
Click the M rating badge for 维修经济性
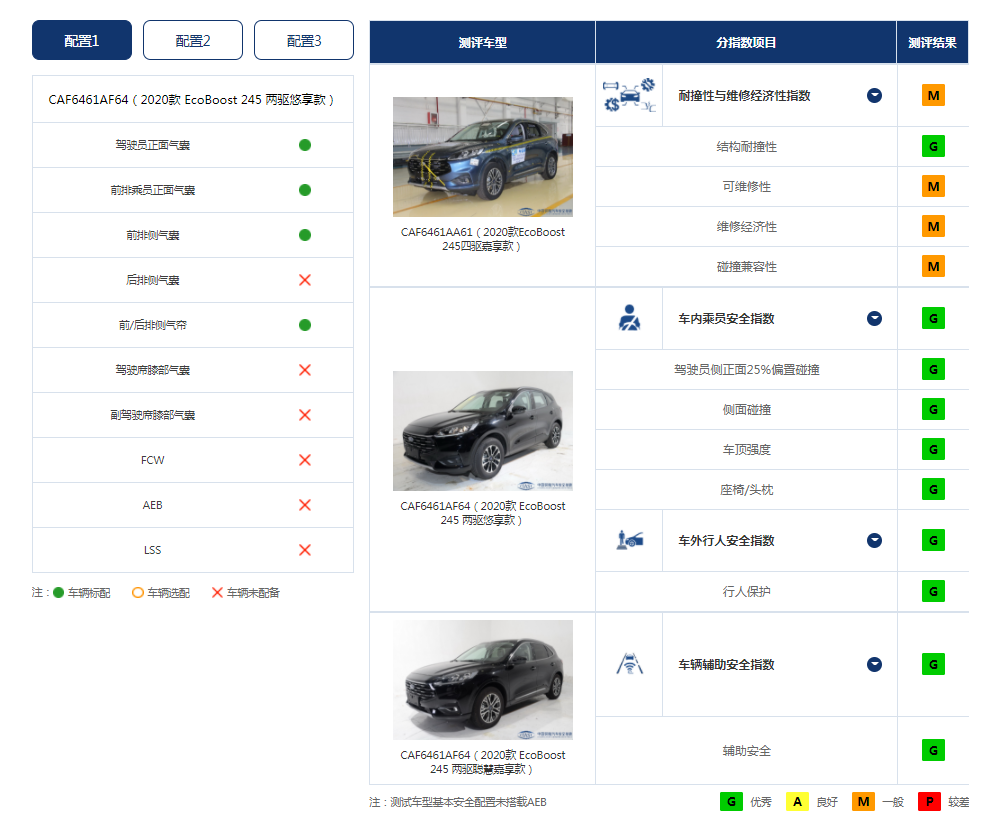click(933, 226)
